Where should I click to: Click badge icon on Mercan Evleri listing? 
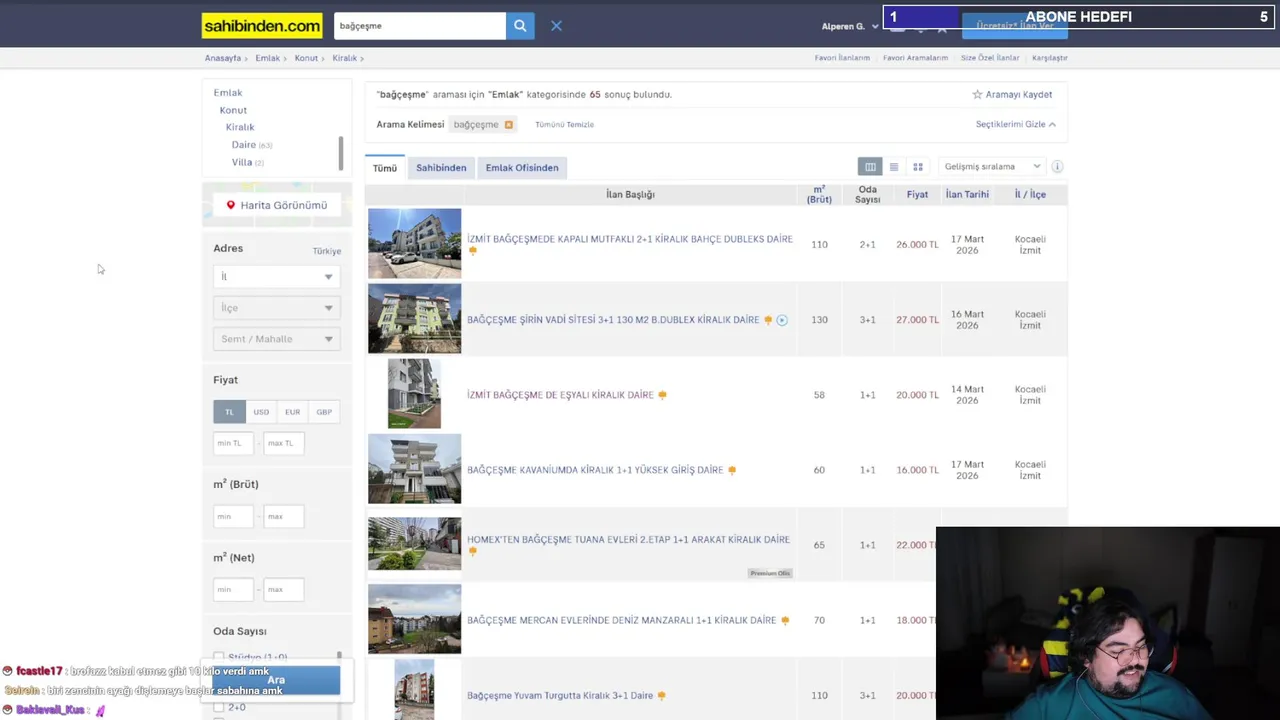coord(785,621)
